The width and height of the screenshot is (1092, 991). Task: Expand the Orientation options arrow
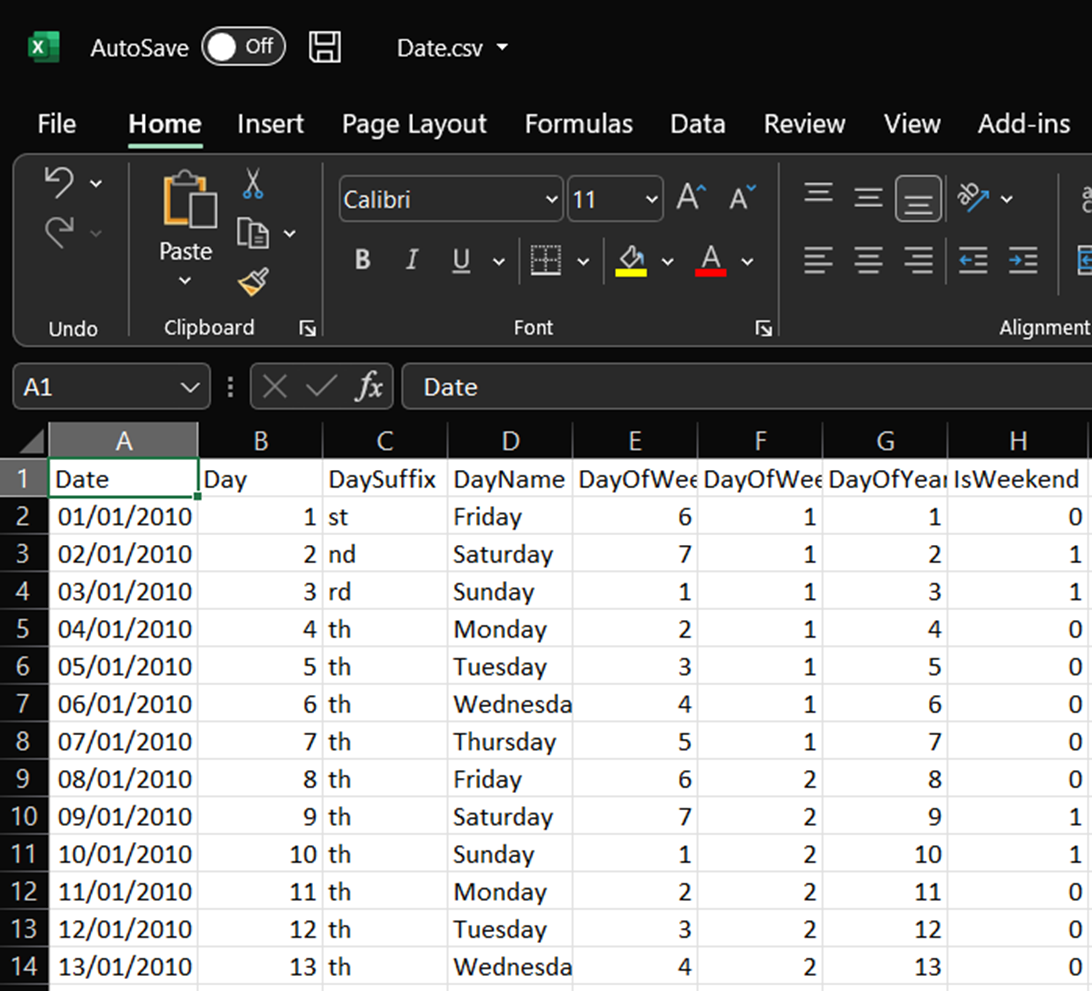tap(1006, 199)
